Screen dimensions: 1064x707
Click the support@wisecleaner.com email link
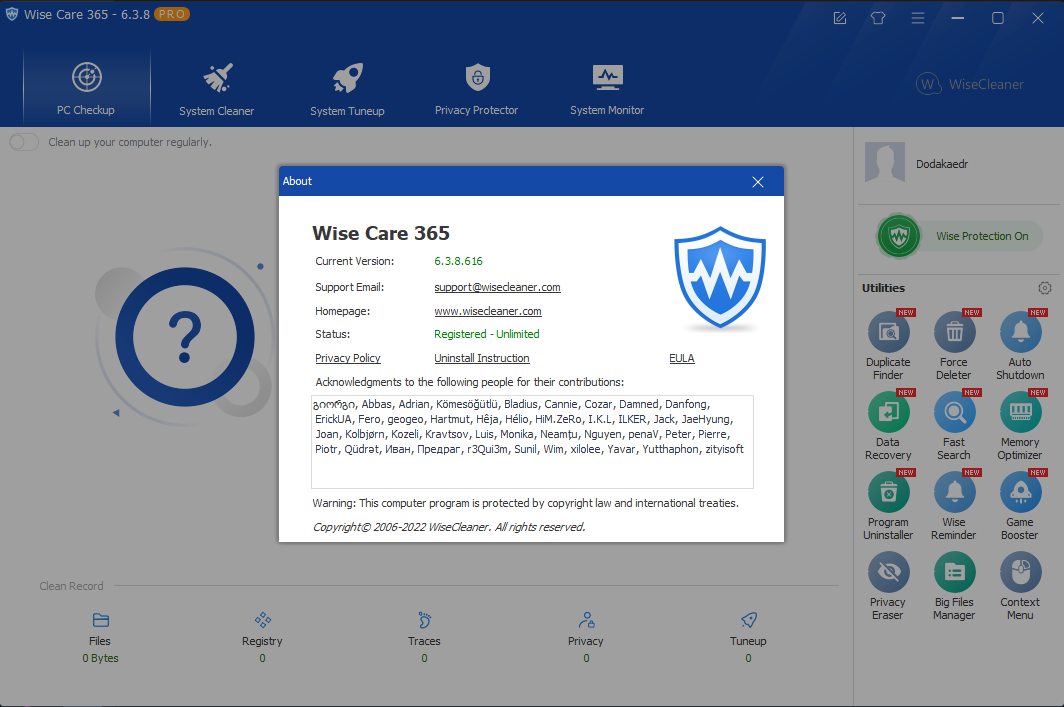click(x=497, y=287)
